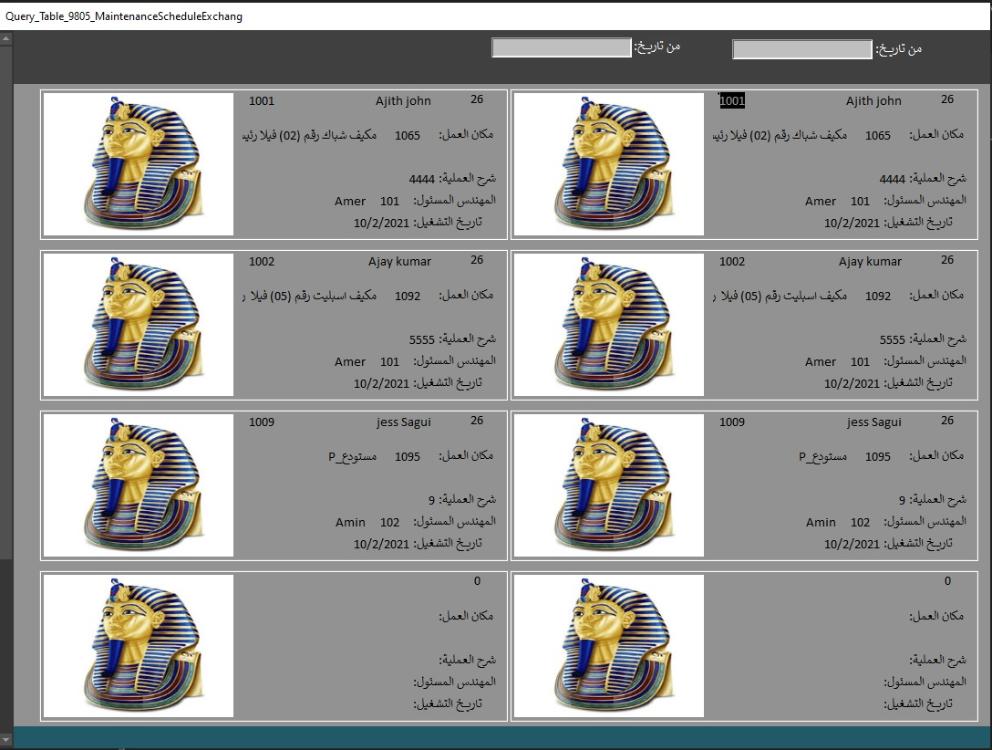Click the 1001 field in the left card
The image size is (992, 750).
pos(261,101)
